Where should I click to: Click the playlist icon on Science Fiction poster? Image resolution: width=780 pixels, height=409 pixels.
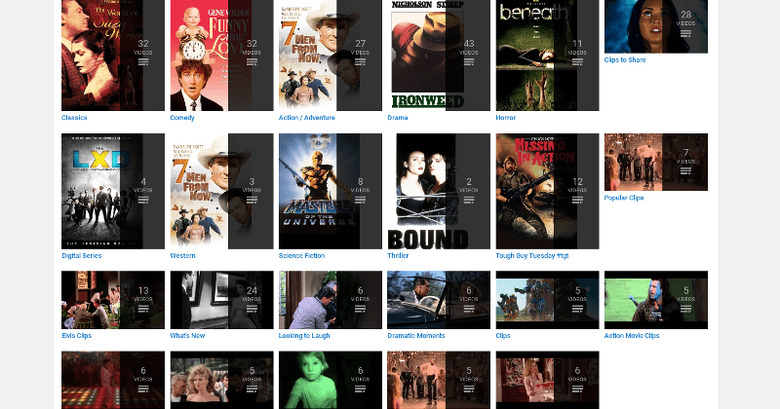(x=360, y=200)
